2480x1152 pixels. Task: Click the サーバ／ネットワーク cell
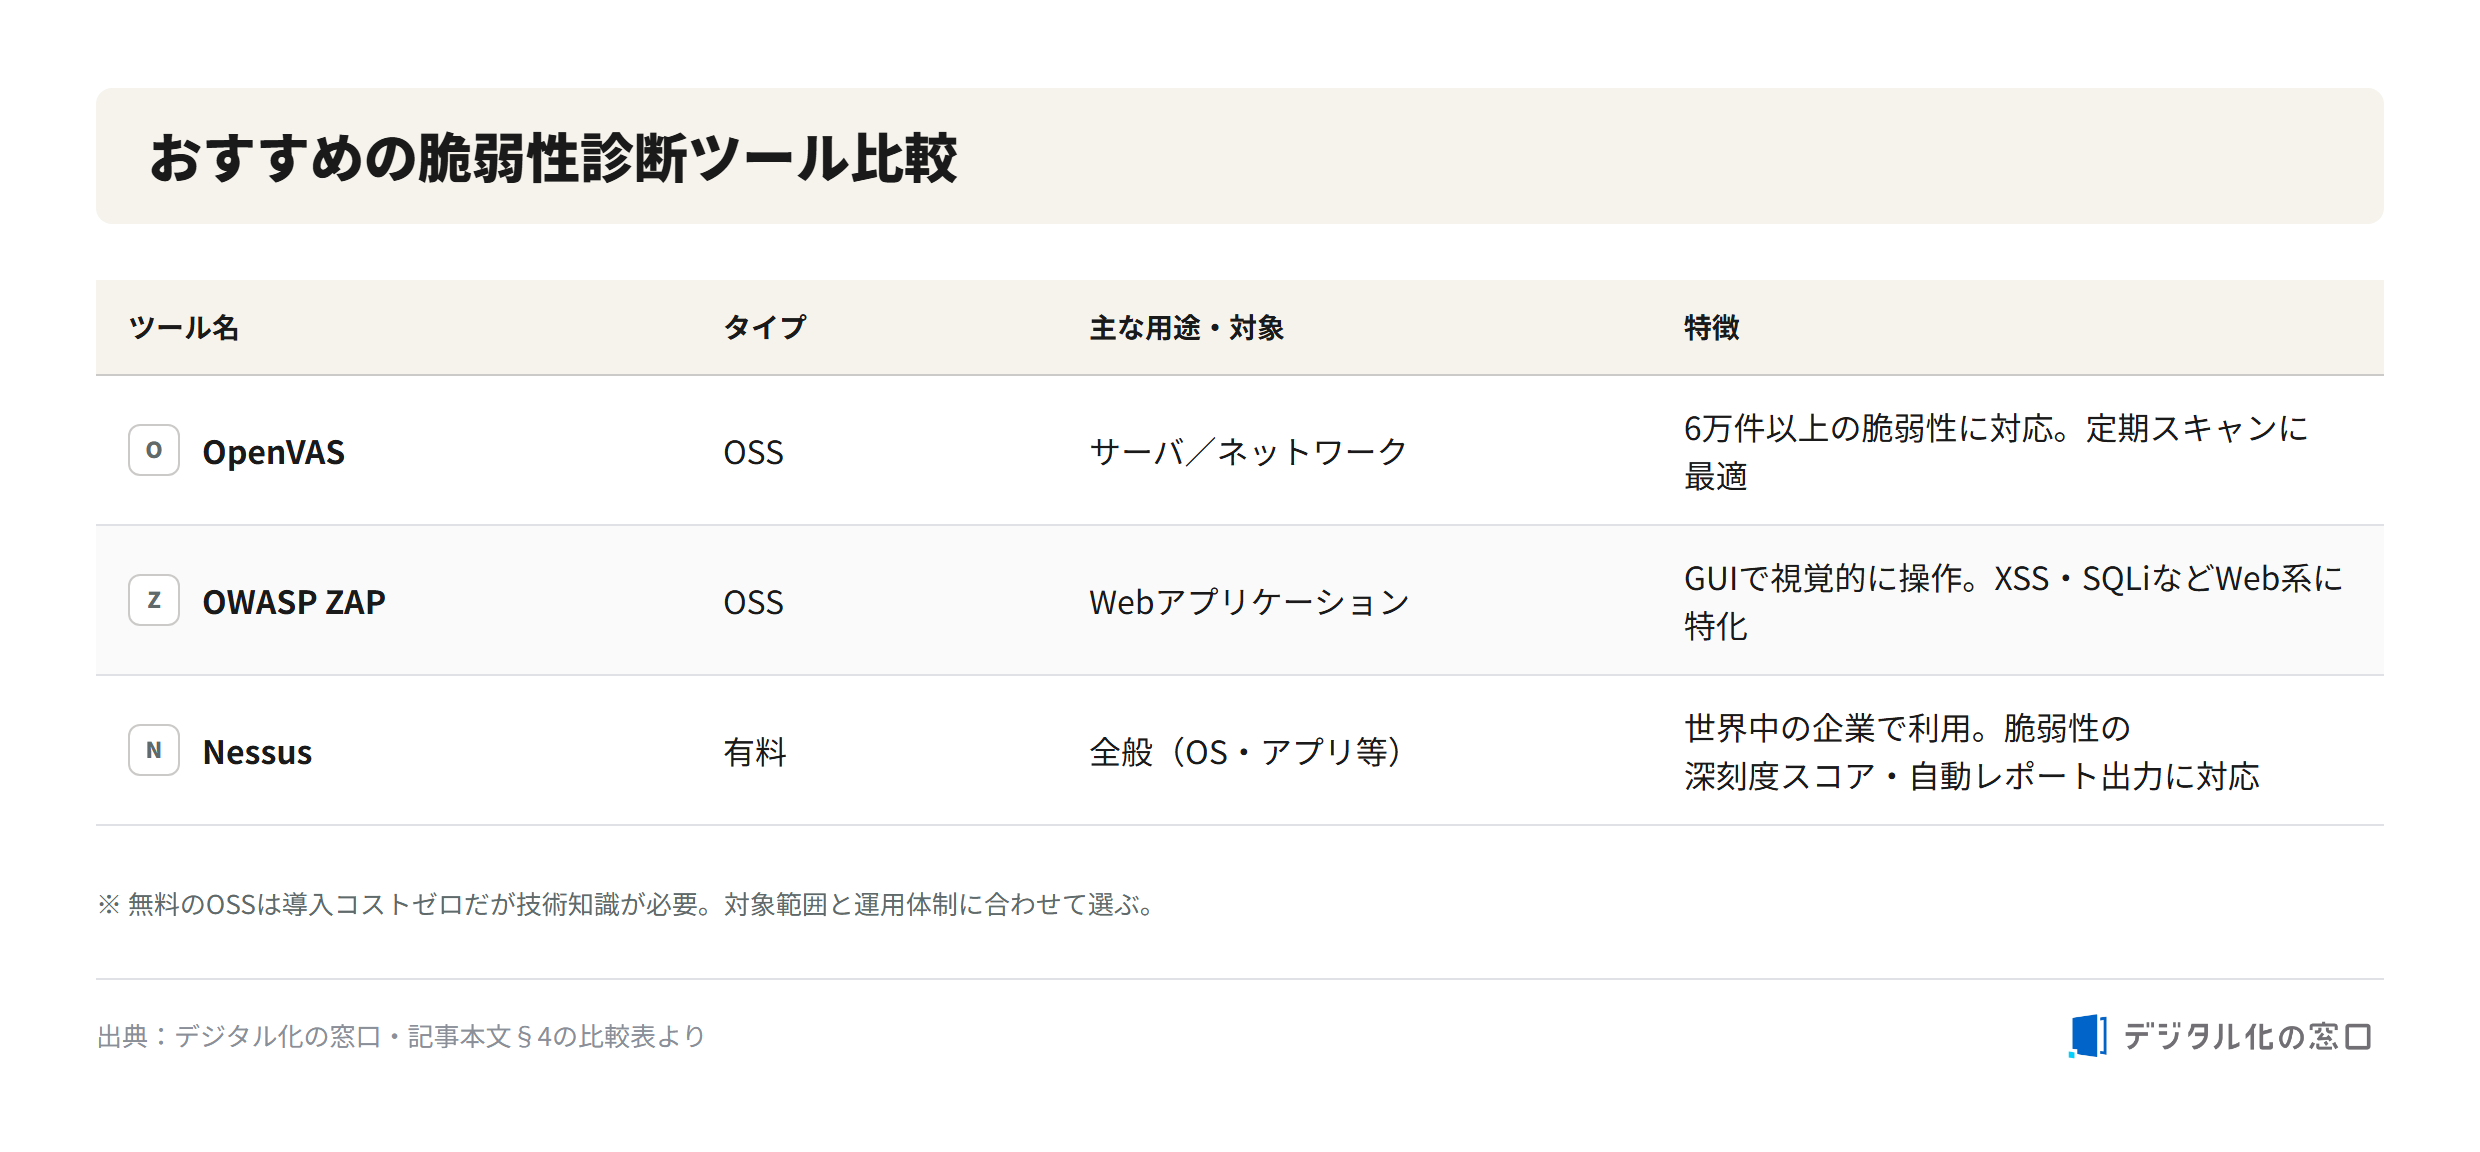[1248, 452]
